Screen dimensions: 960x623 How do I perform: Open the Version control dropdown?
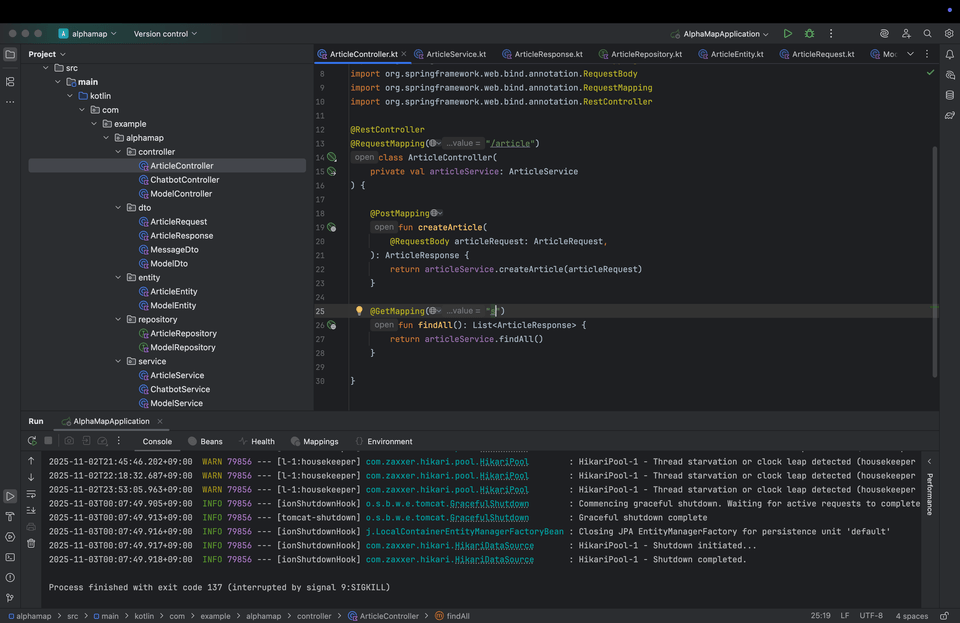[165, 34]
